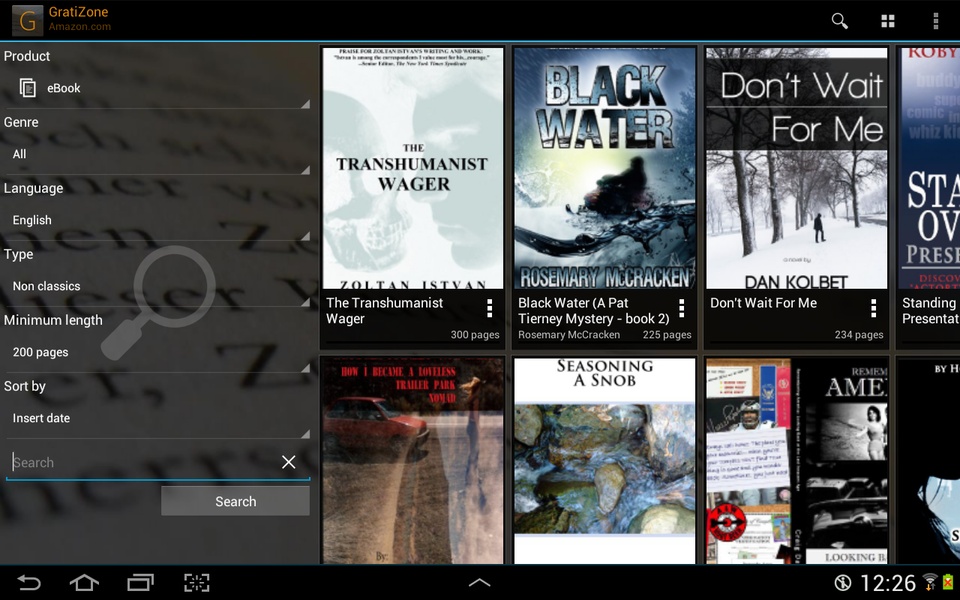Tap the battery status icon
Screen dimensions: 960x600
pos(948,582)
